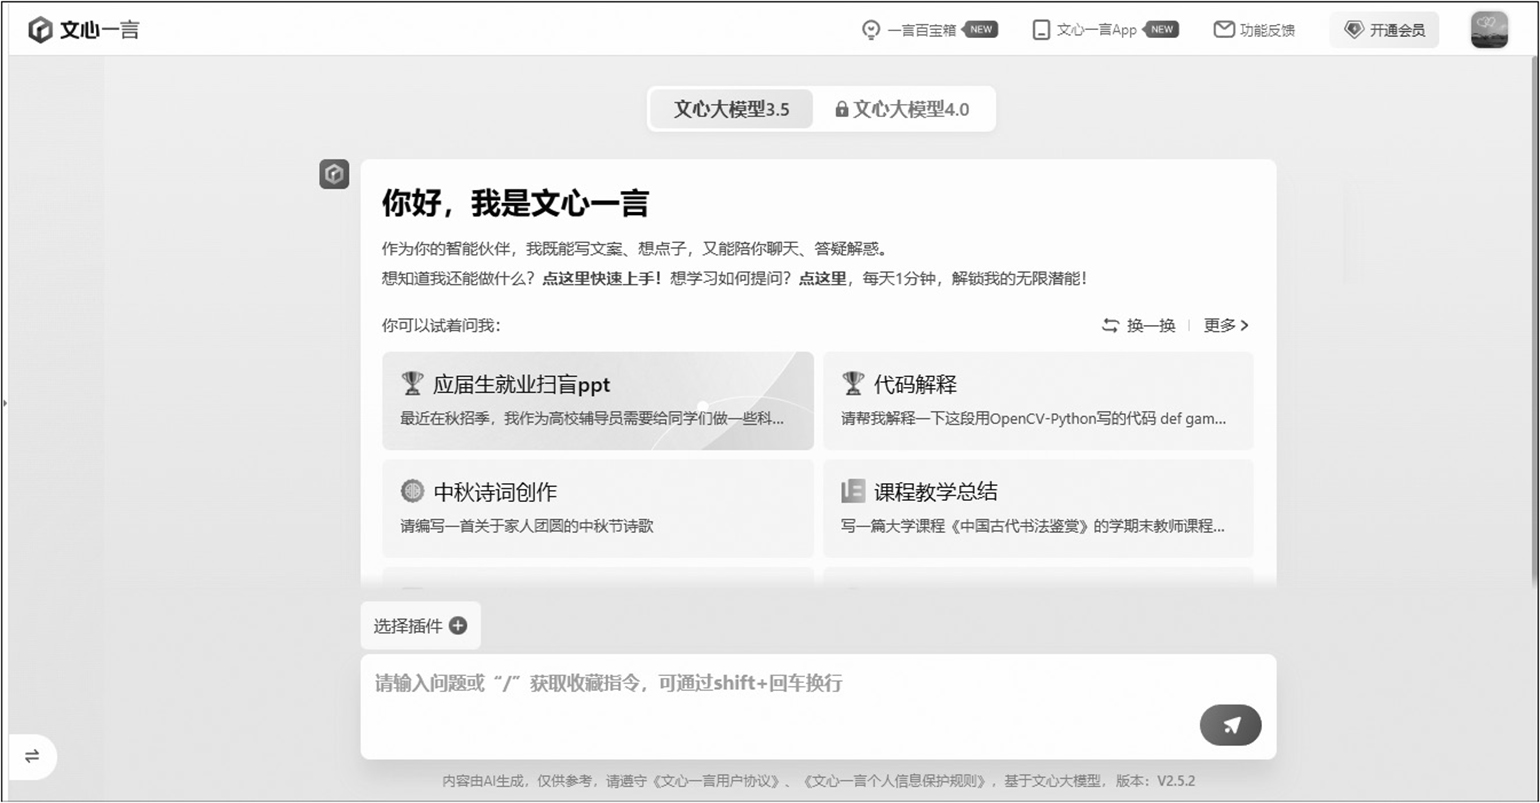Click the diamond icon in 开通会员
Image resolution: width=1540 pixels, height=803 pixels.
[x=1354, y=30]
